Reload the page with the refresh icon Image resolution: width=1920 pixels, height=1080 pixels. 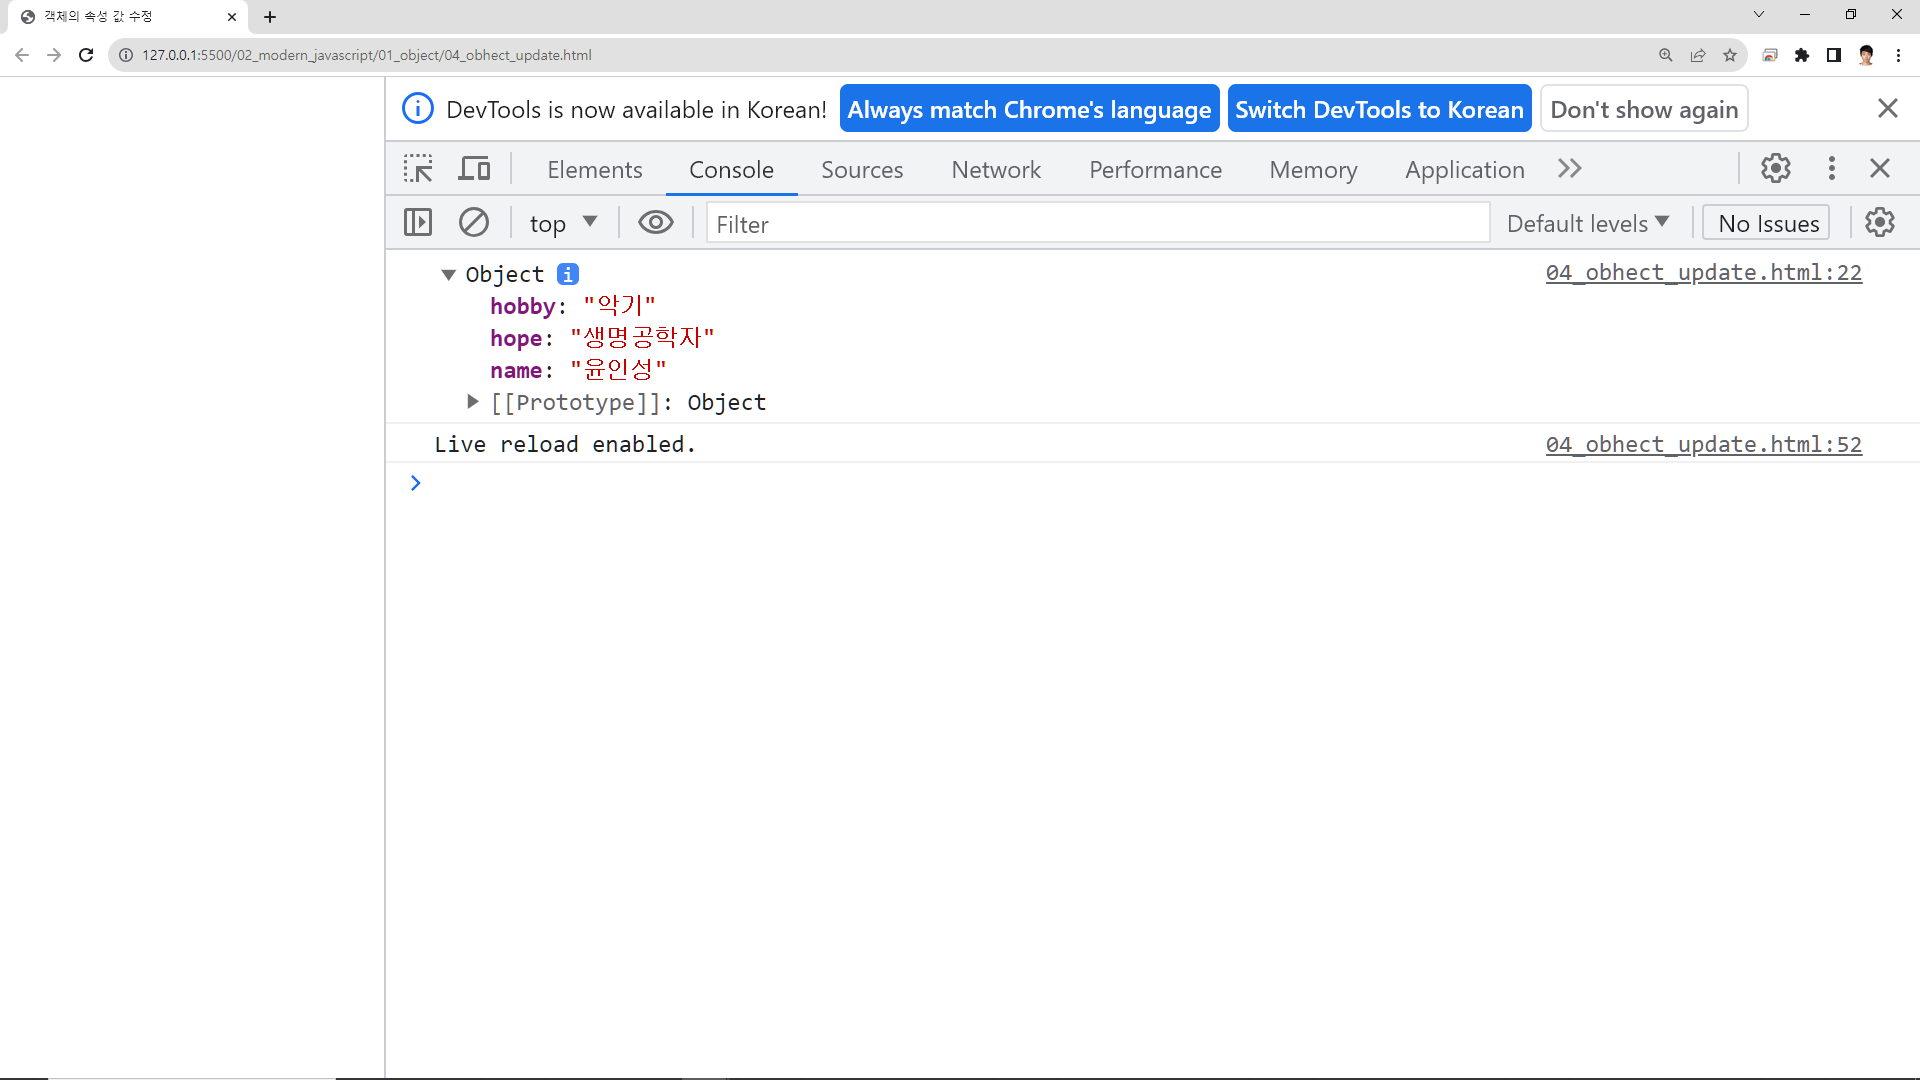point(86,55)
